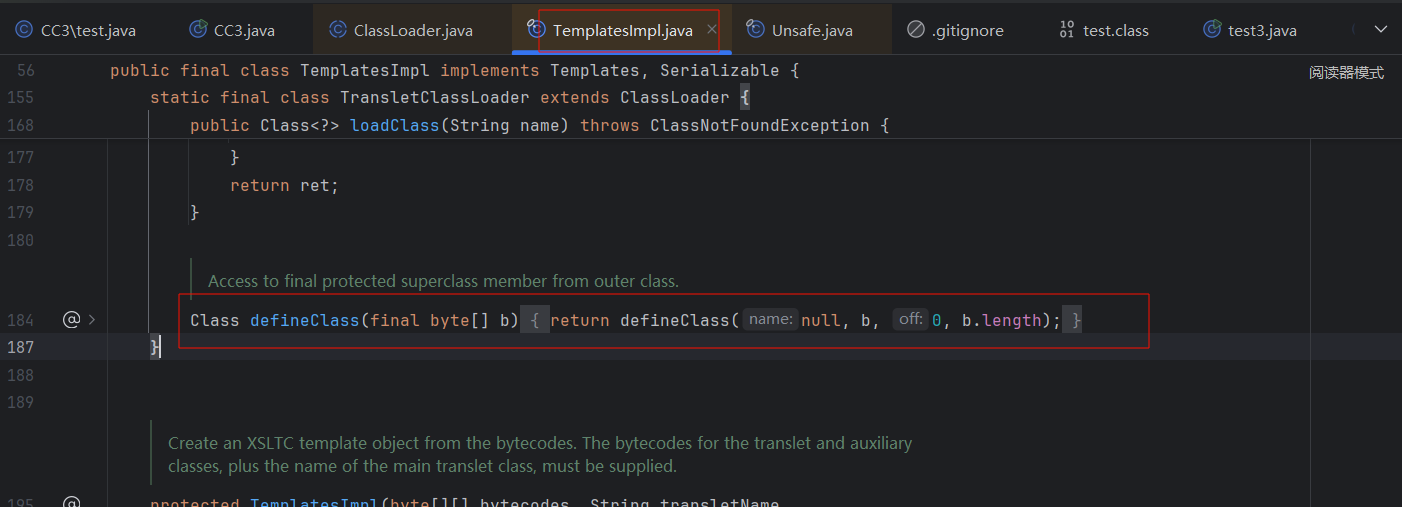
Task: Click the sticky TransletClassLoader class header line
Action: tap(449, 98)
